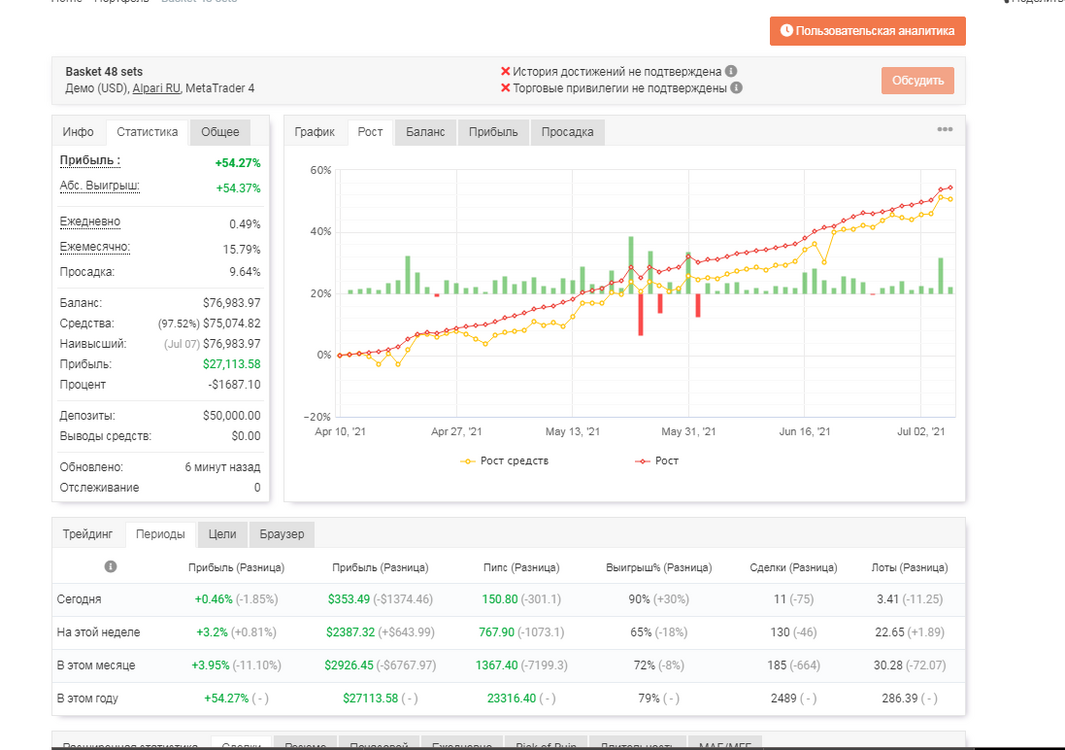Open Пользовательская аналитика

tap(867, 31)
